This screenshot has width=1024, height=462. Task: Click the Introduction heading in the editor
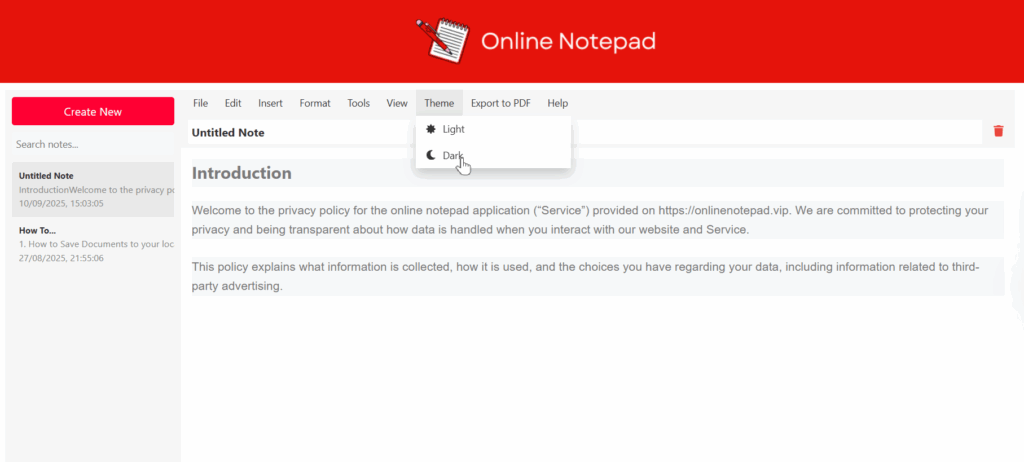coord(242,173)
